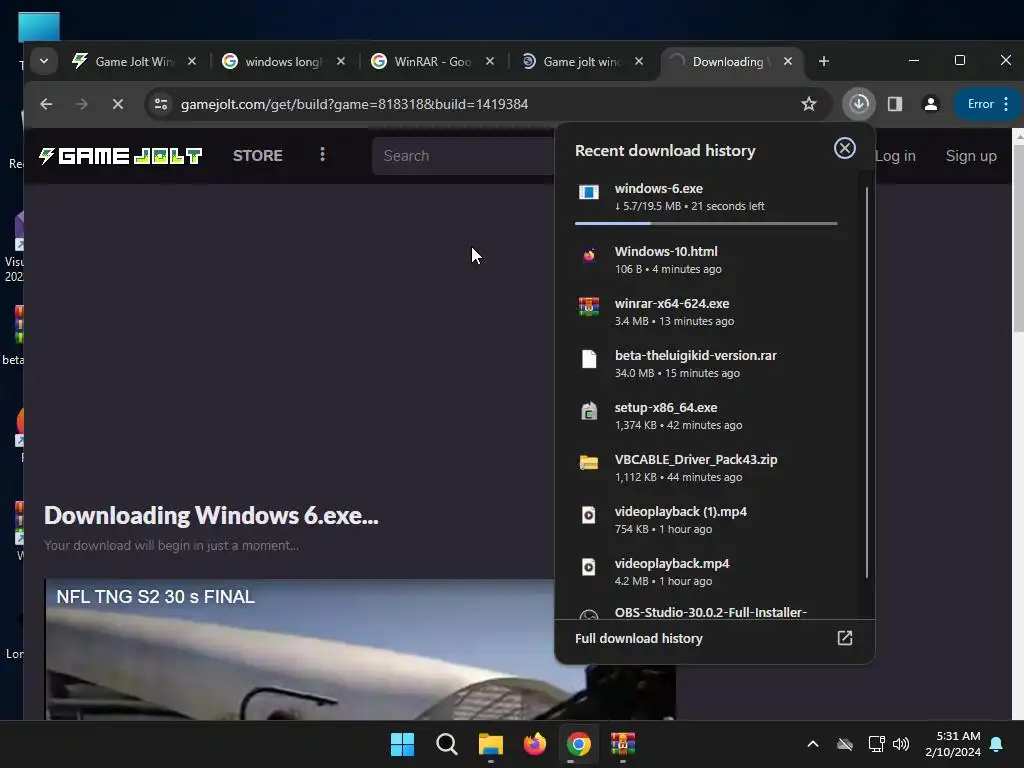The image size is (1024, 768).
Task: Bookmark this page with the star
Action: [x=808, y=104]
